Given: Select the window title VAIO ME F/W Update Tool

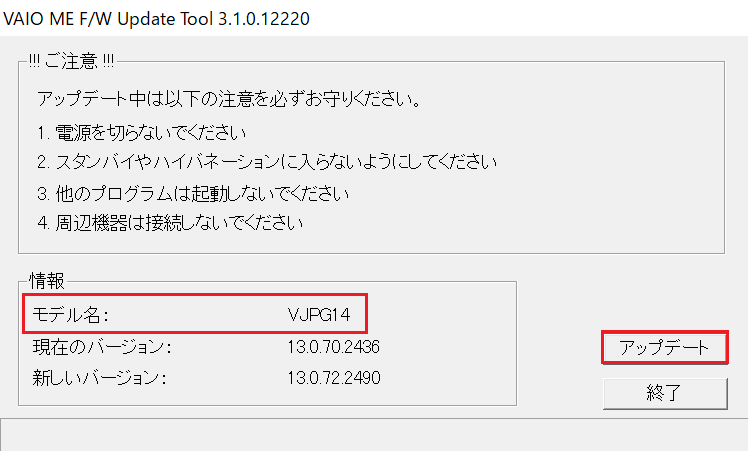Looking at the screenshot, I should (156, 19).
